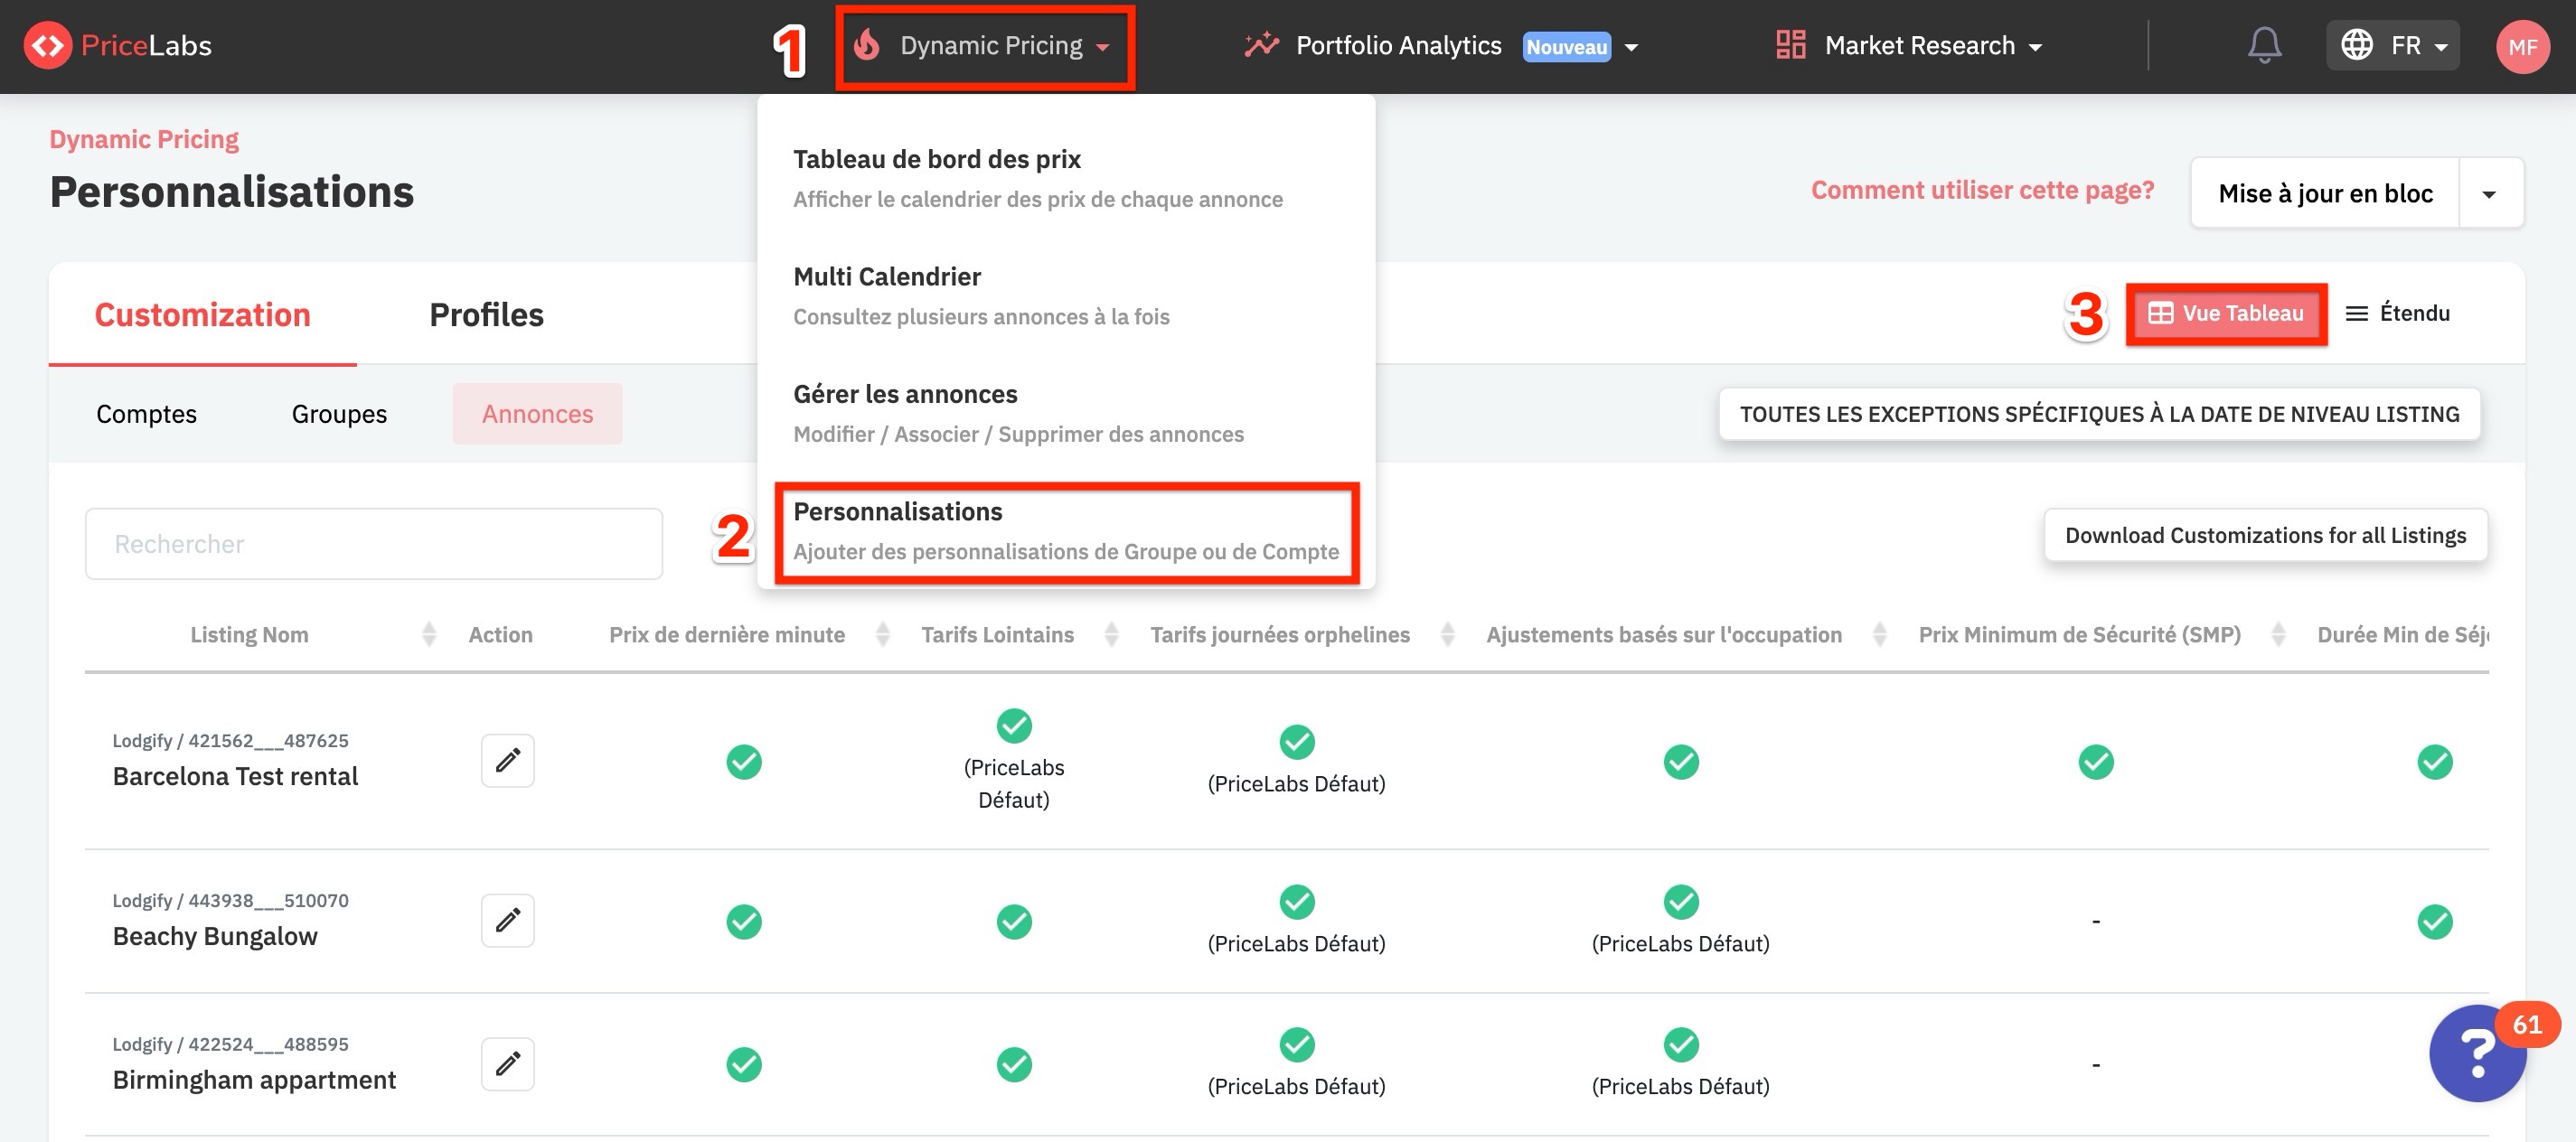Sort by Ajustements basés sur l'occupation arrows

pyautogui.click(x=1879, y=634)
